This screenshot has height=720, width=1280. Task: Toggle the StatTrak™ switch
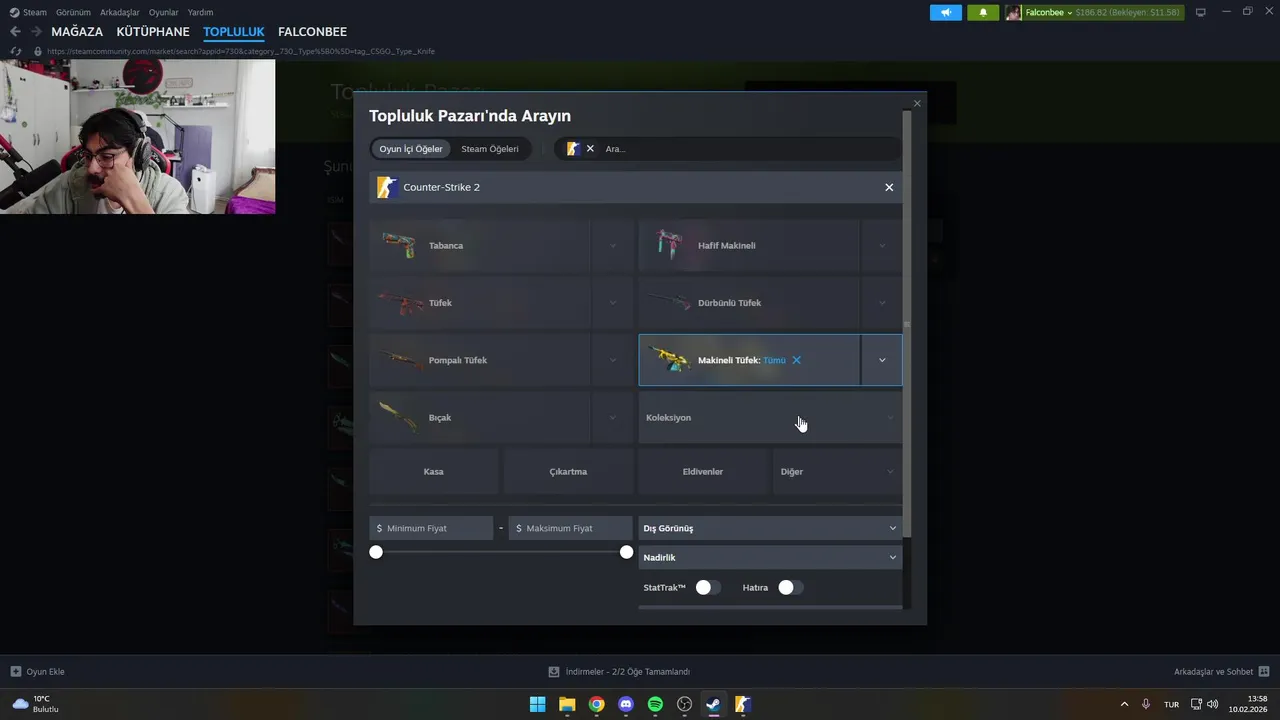pyautogui.click(x=707, y=587)
